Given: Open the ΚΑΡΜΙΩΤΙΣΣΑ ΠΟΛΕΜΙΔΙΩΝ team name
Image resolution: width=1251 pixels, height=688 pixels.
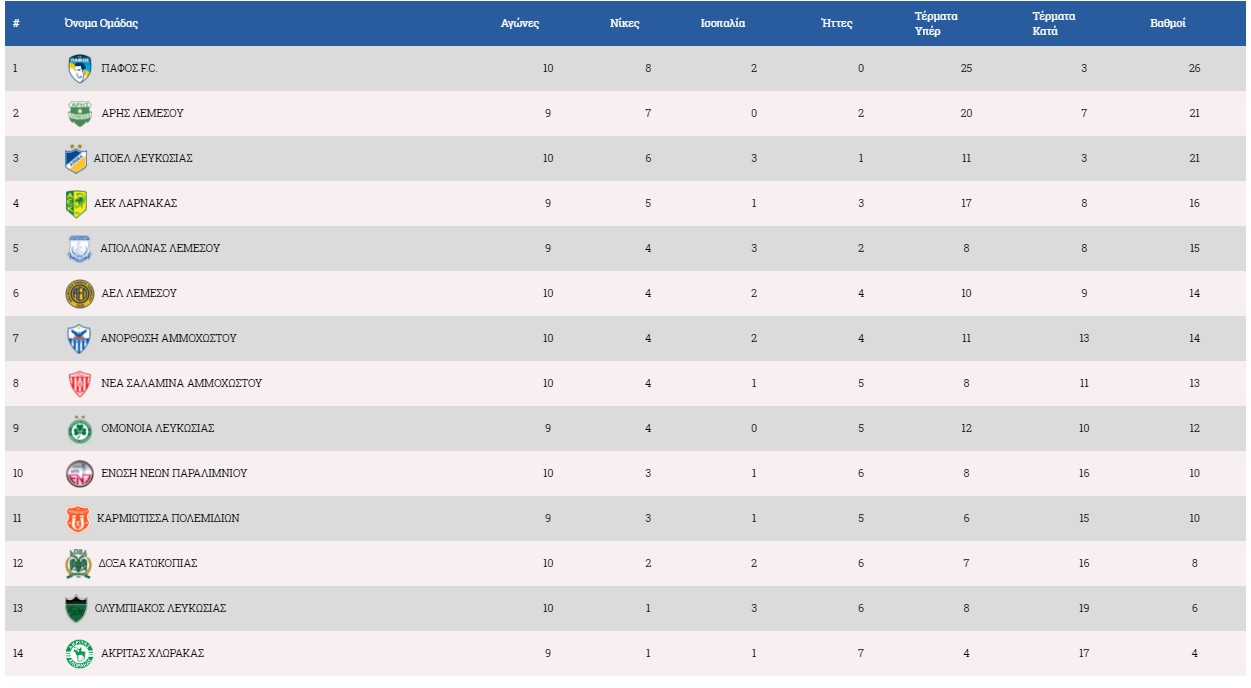Looking at the screenshot, I should (168, 518).
